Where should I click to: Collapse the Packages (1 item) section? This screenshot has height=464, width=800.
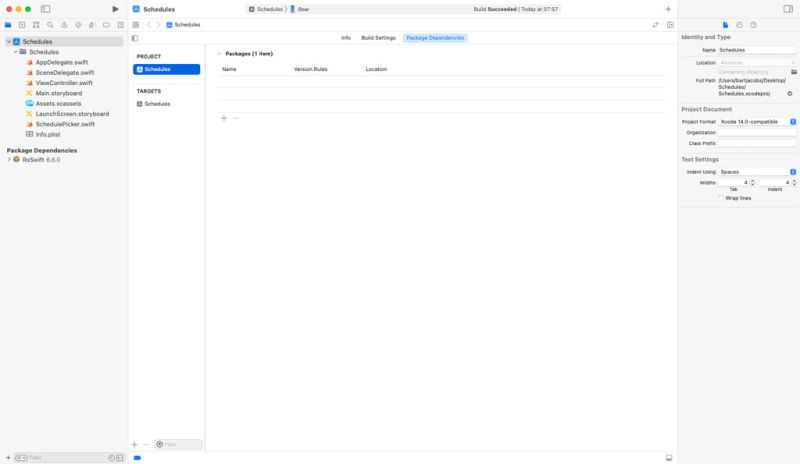pyautogui.click(x=219, y=54)
